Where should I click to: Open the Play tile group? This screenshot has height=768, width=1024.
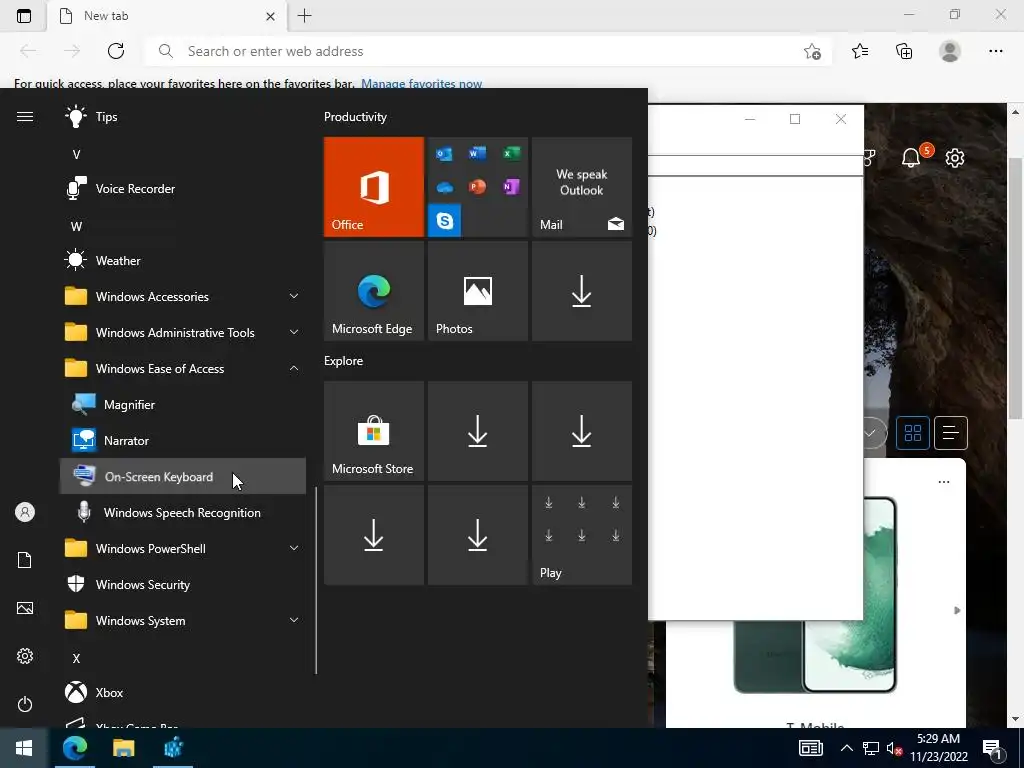[x=582, y=535]
